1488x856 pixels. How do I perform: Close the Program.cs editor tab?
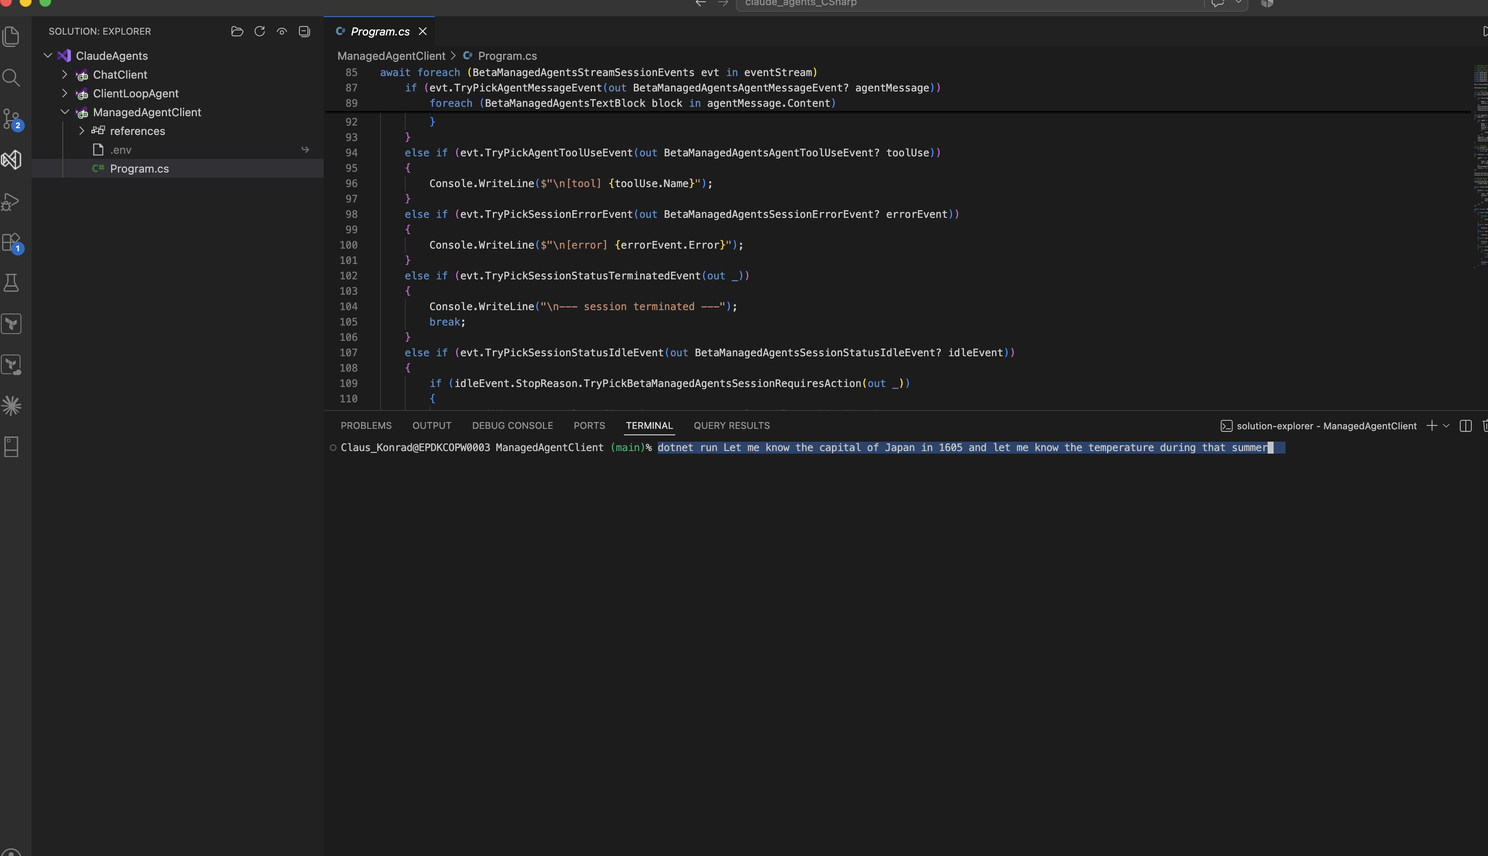(423, 31)
